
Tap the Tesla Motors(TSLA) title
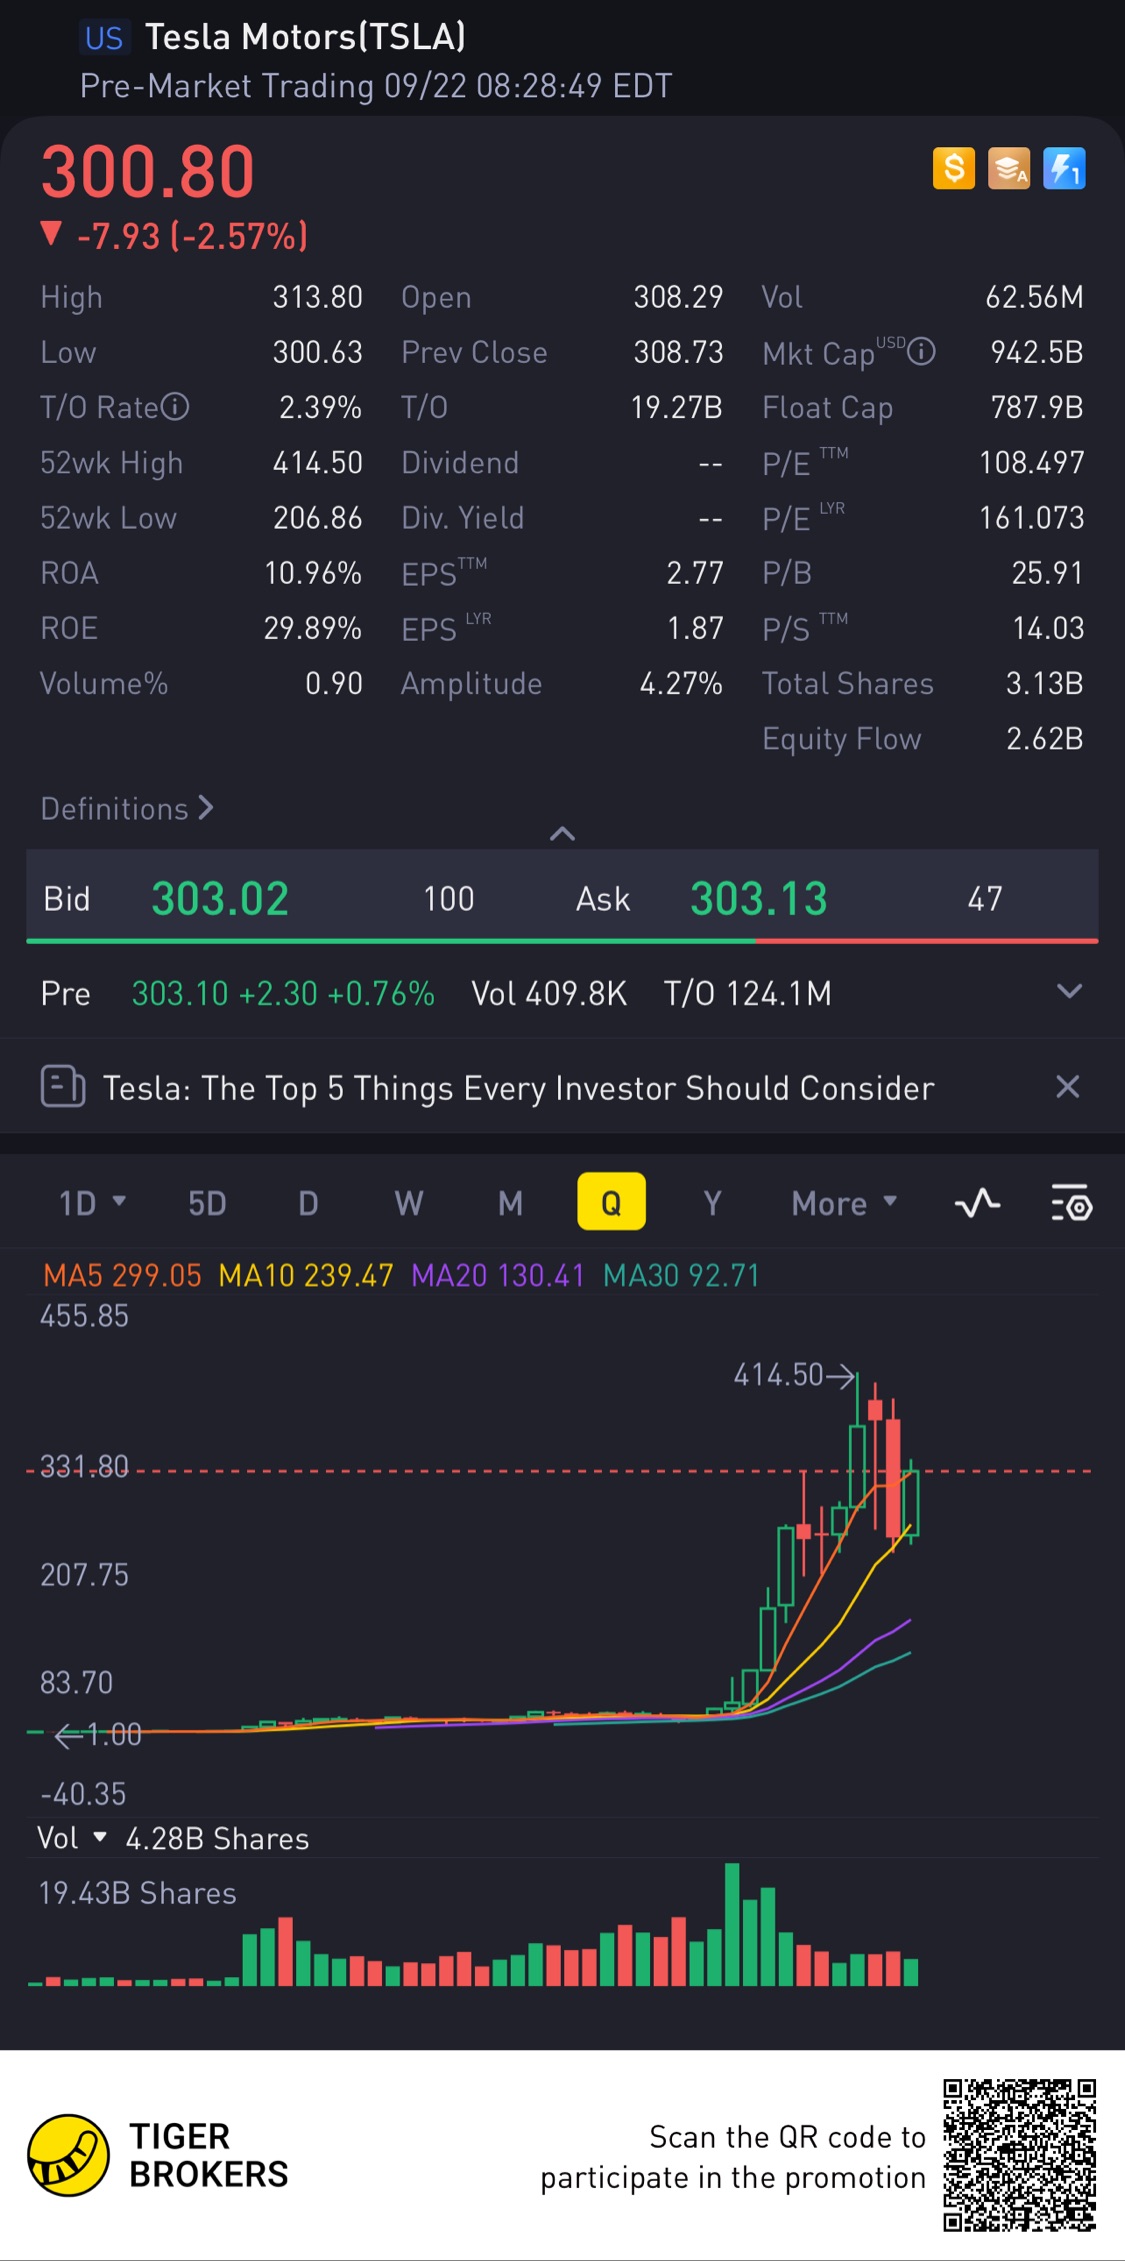click(305, 37)
